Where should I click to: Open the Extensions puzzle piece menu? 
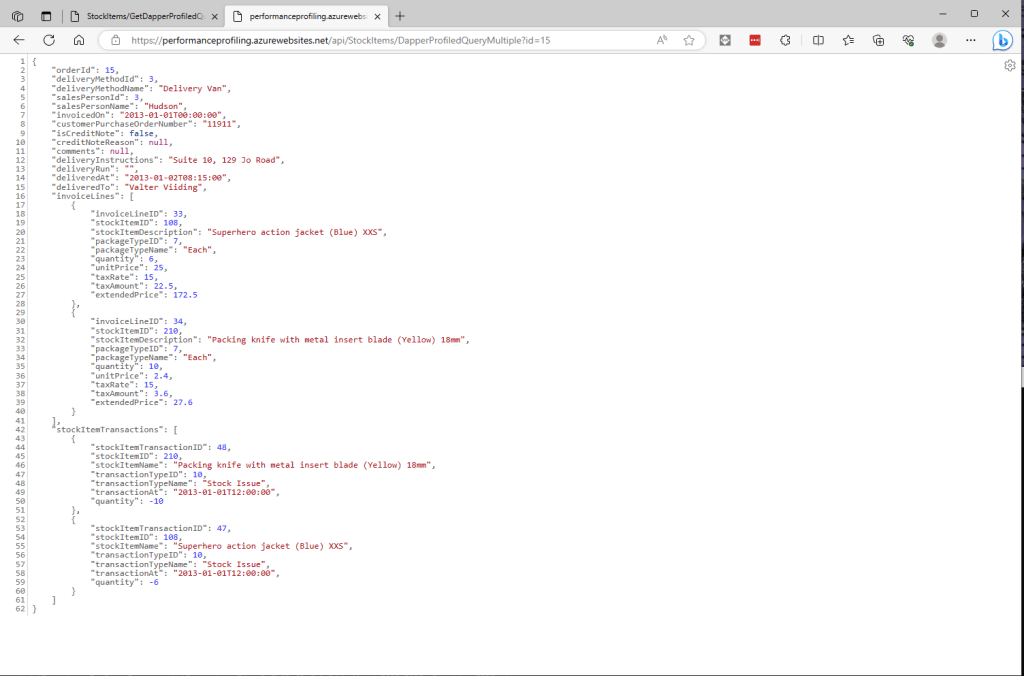[x=785, y=40]
